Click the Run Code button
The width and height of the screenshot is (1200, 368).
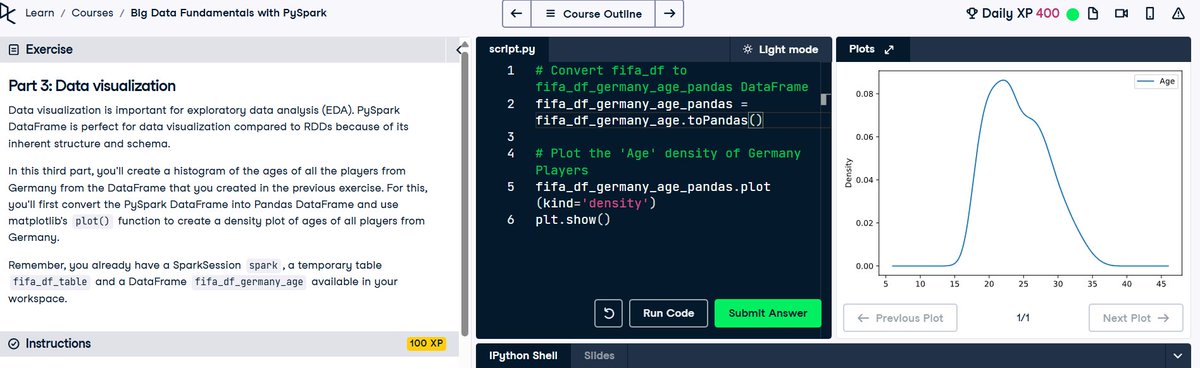pyautogui.click(x=668, y=313)
